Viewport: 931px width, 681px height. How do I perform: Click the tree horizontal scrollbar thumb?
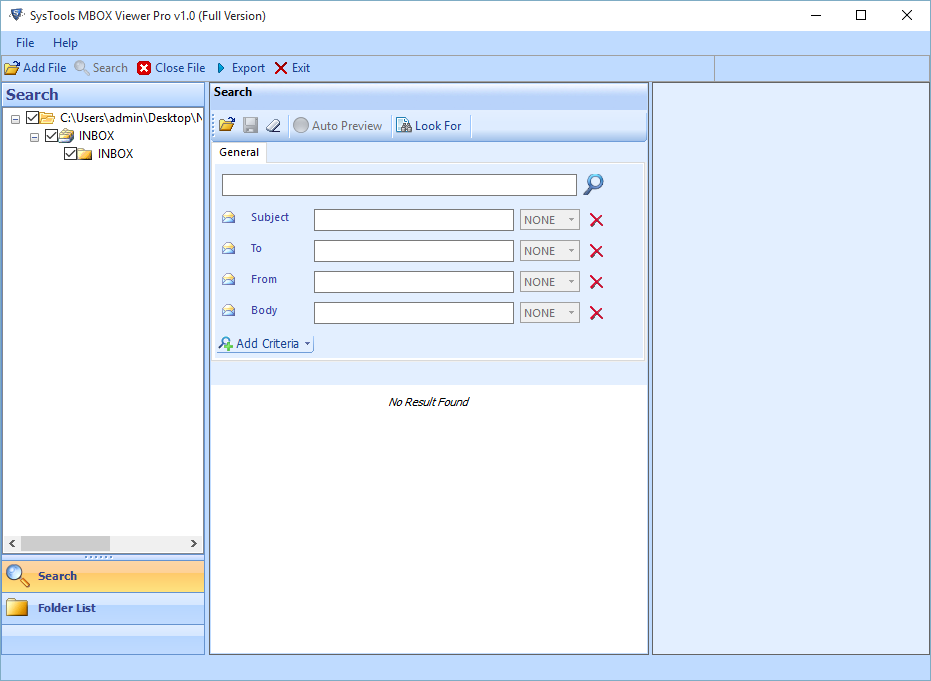click(x=65, y=543)
